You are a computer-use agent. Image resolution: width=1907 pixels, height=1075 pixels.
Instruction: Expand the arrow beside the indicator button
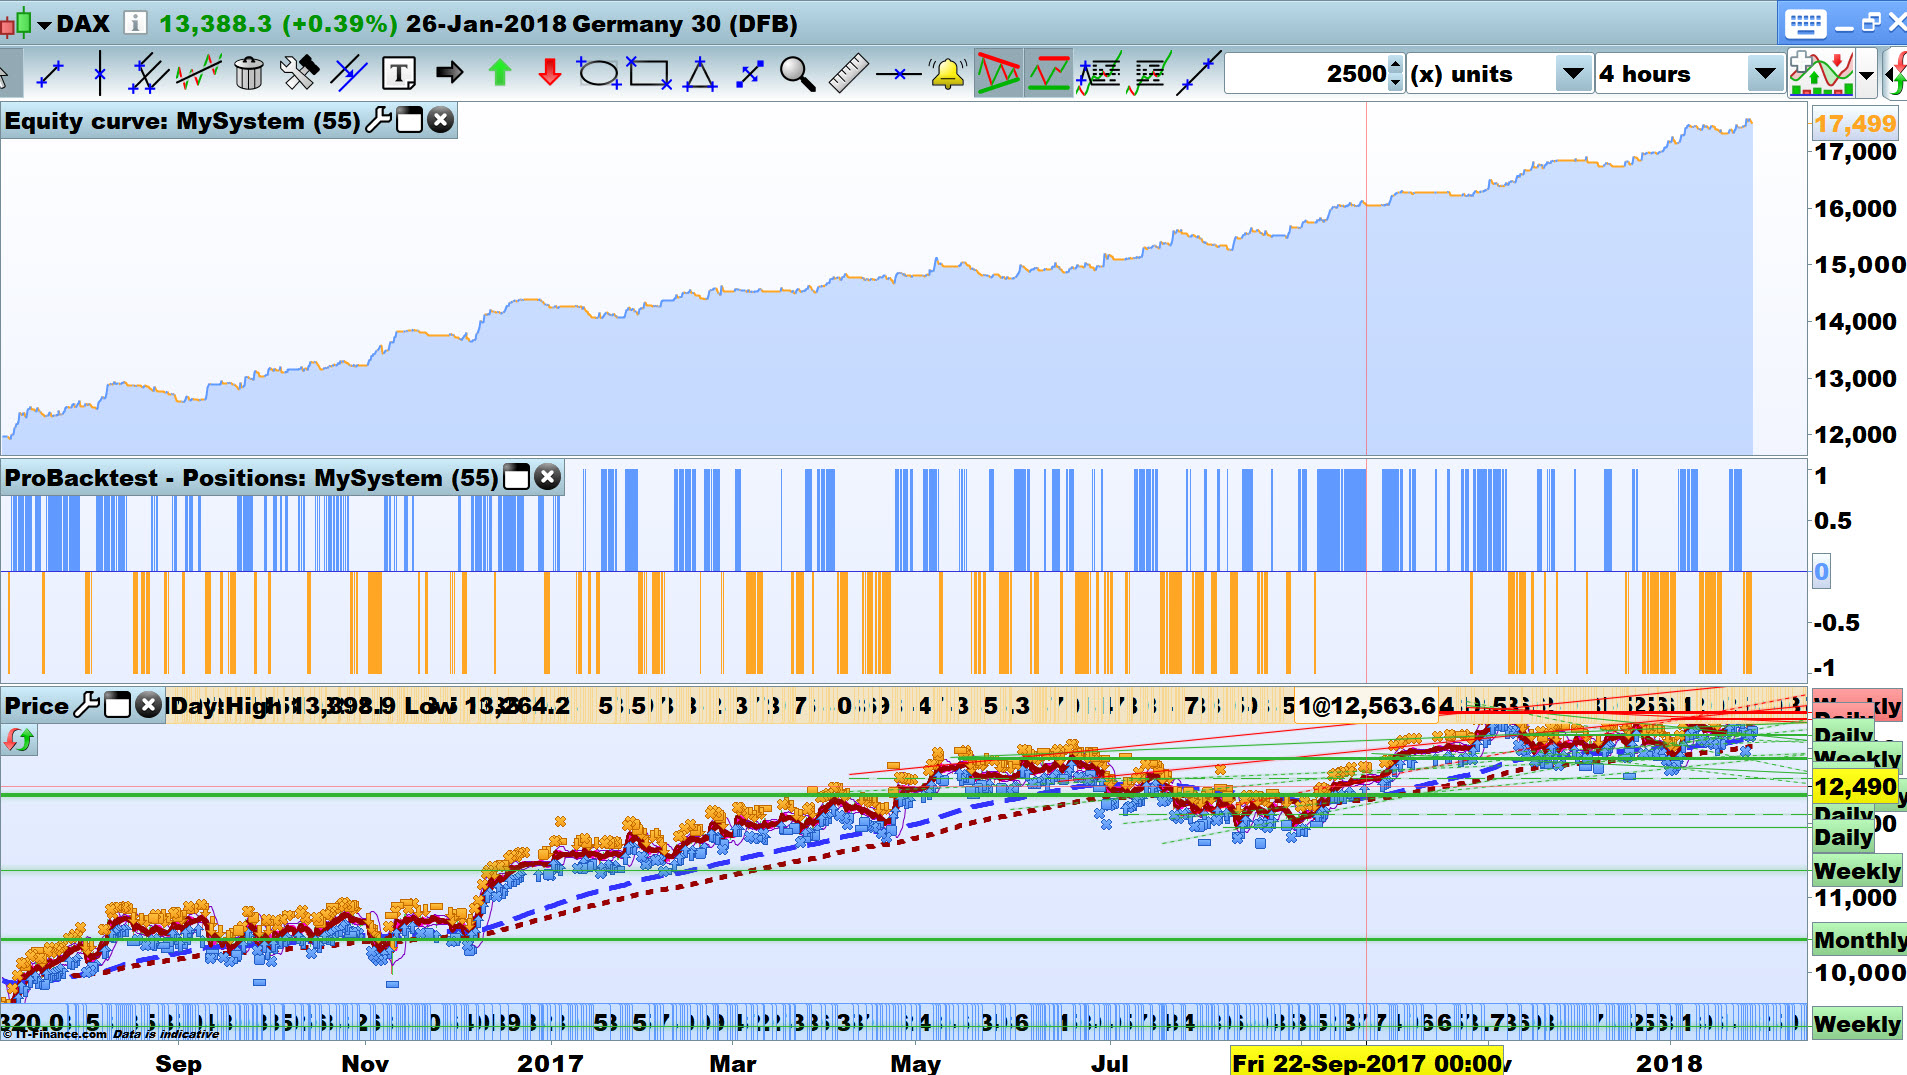[x=1867, y=74]
